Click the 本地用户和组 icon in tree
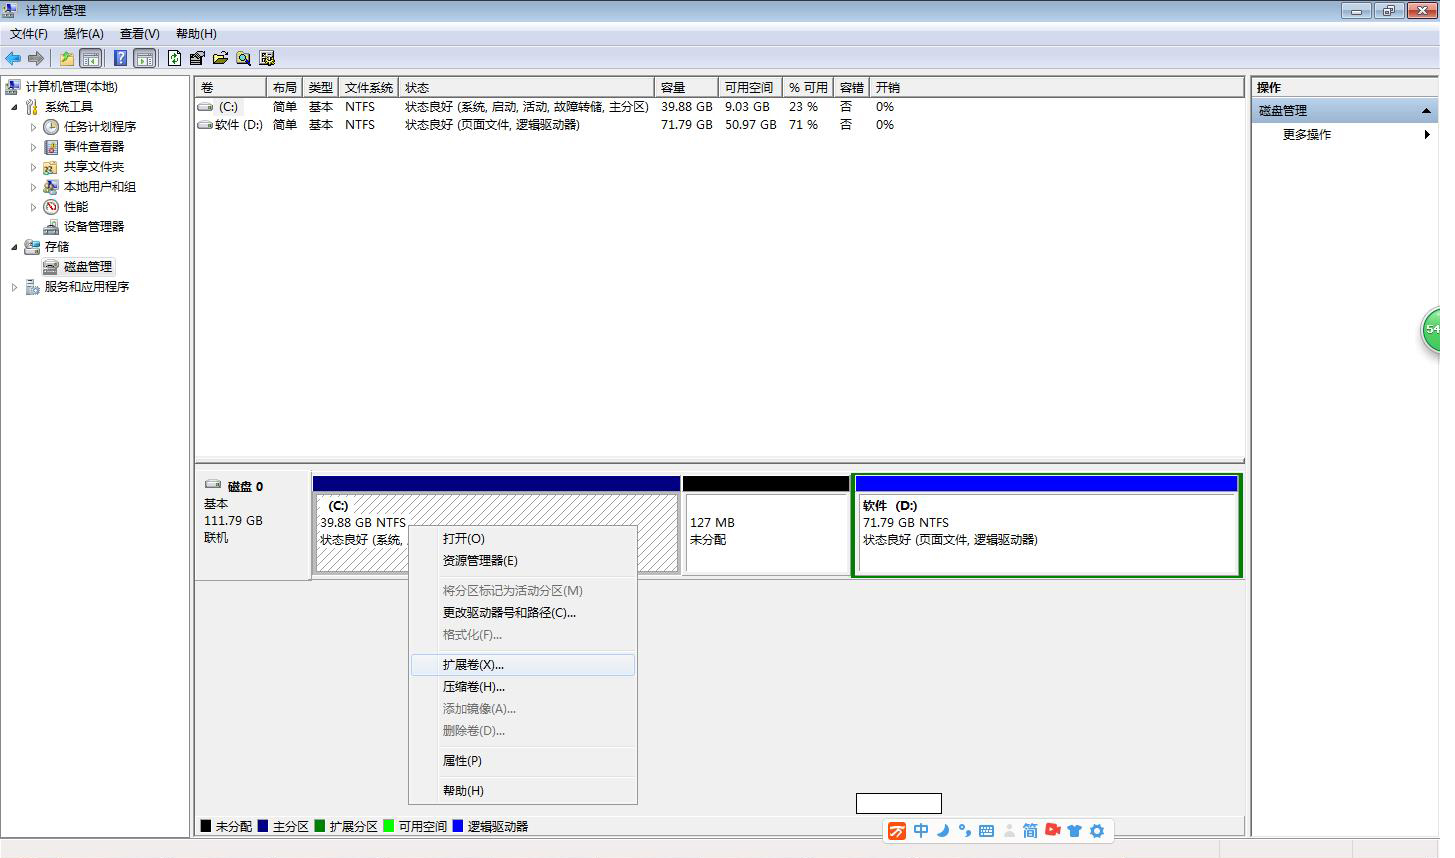This screenshot has height=858, width=1455. pos(51,187)
